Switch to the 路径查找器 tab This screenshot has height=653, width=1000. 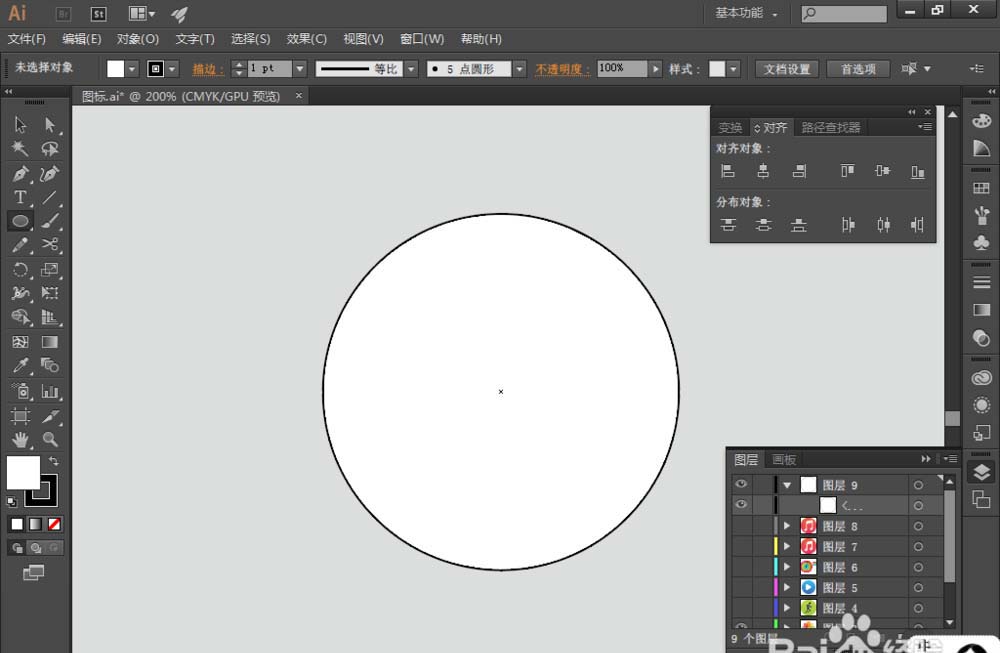point(830,128)
